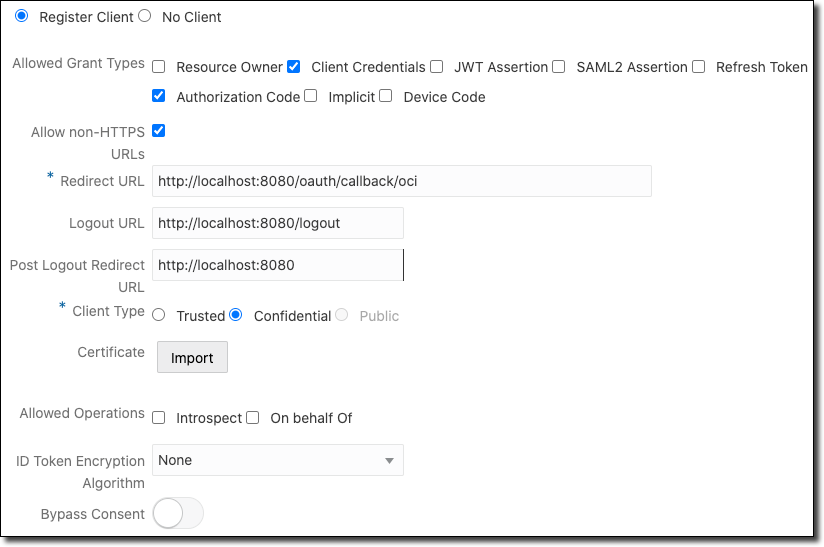This screenshot has width=824, height=547.
Task: Edit the Post Logout Redirect URL field
Action: pyautogui.click(x=278, y=265)
